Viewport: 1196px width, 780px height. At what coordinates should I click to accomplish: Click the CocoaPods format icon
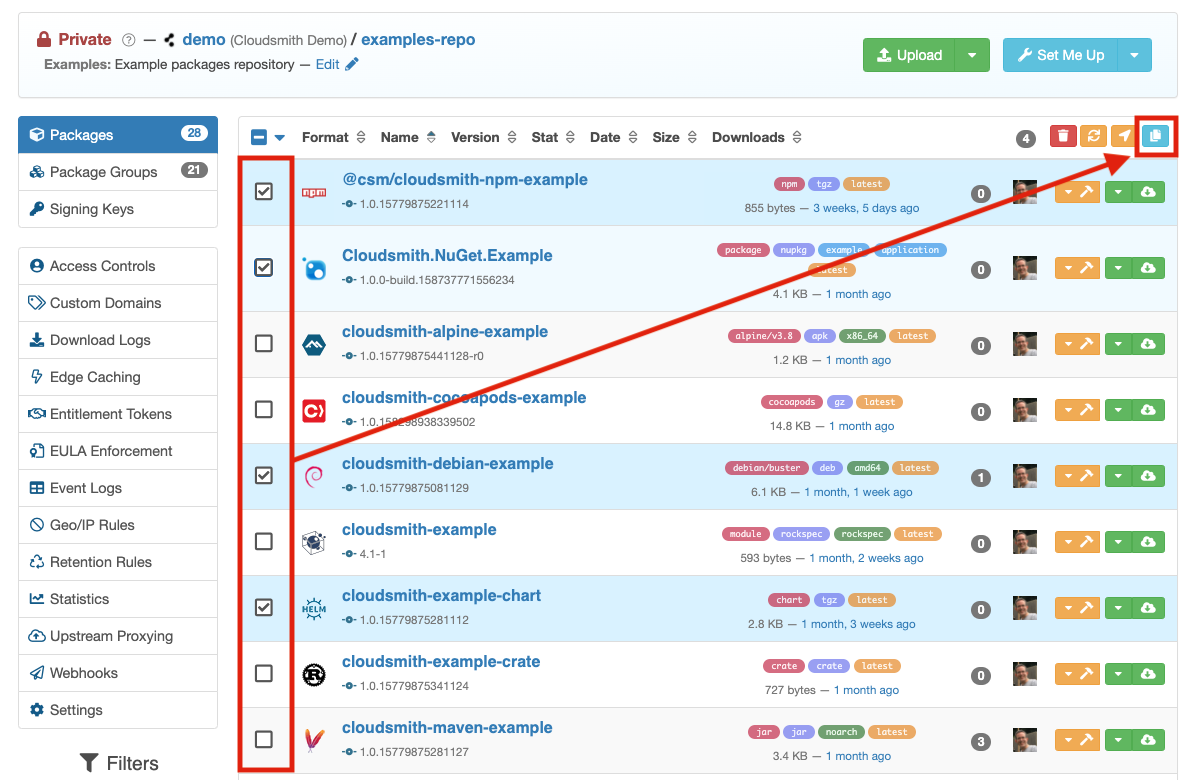313,411
